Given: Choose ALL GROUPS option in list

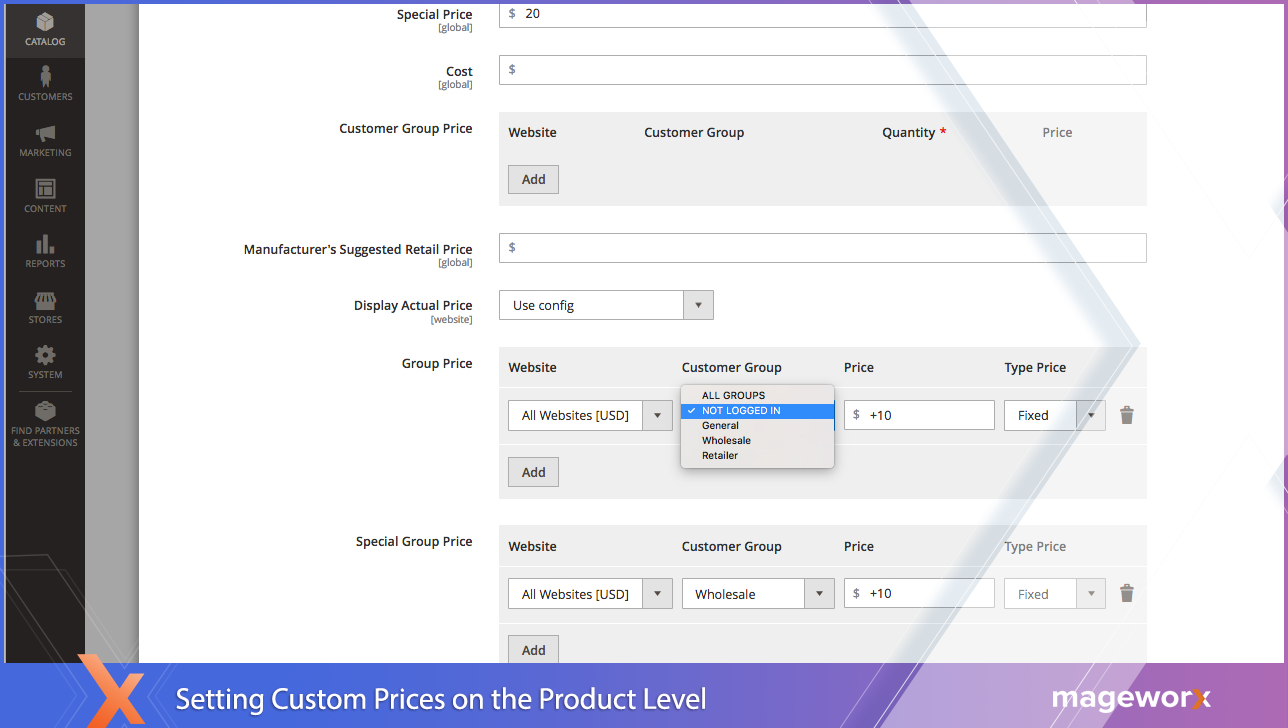Looking at the screenshot, I should point(733,395).
